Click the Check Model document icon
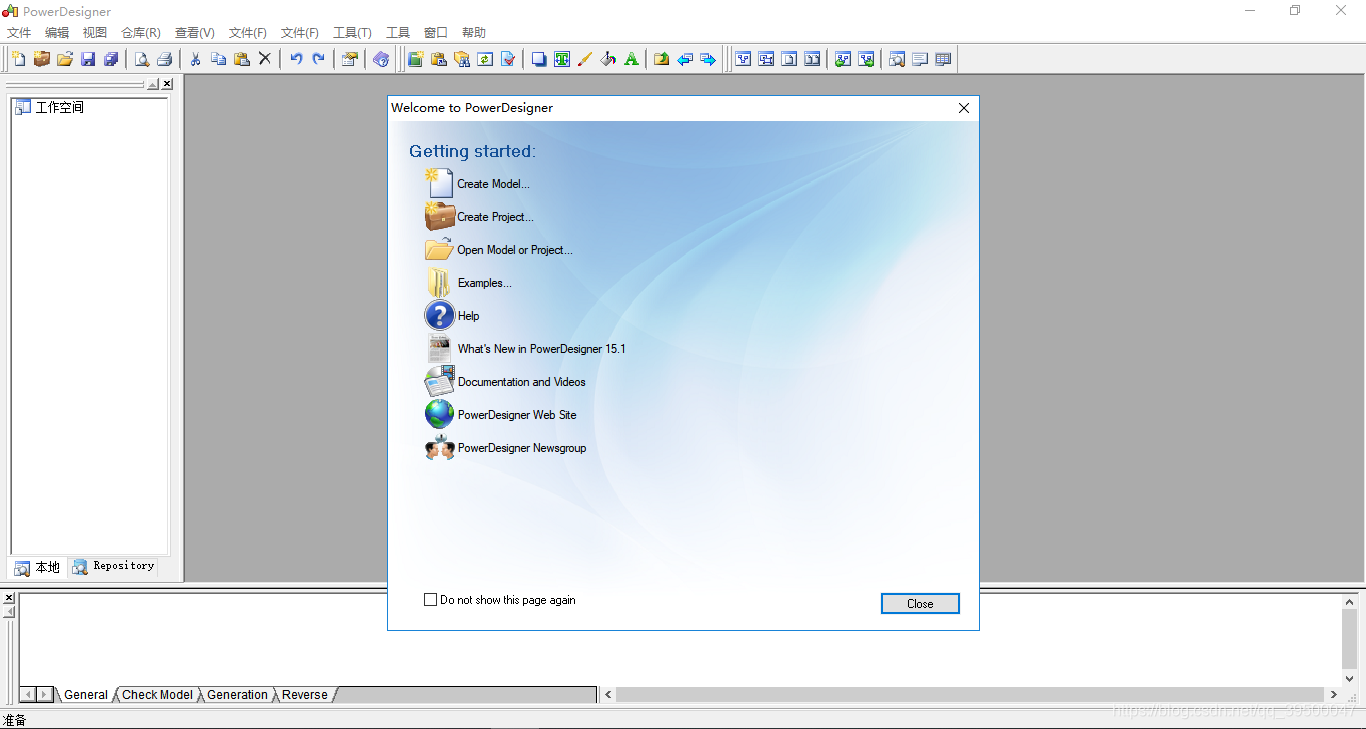Screen dimensions: 1366x729 508,59
